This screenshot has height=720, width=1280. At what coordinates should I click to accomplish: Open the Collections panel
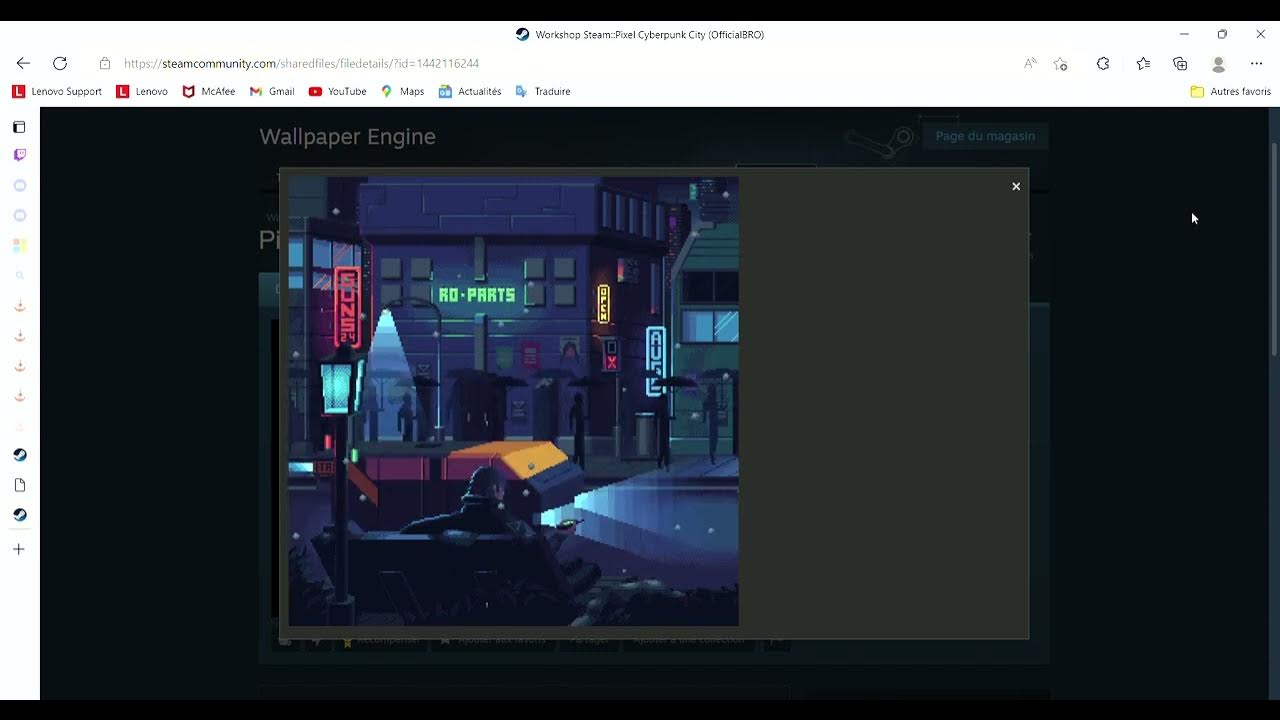tap(1180, 63)
